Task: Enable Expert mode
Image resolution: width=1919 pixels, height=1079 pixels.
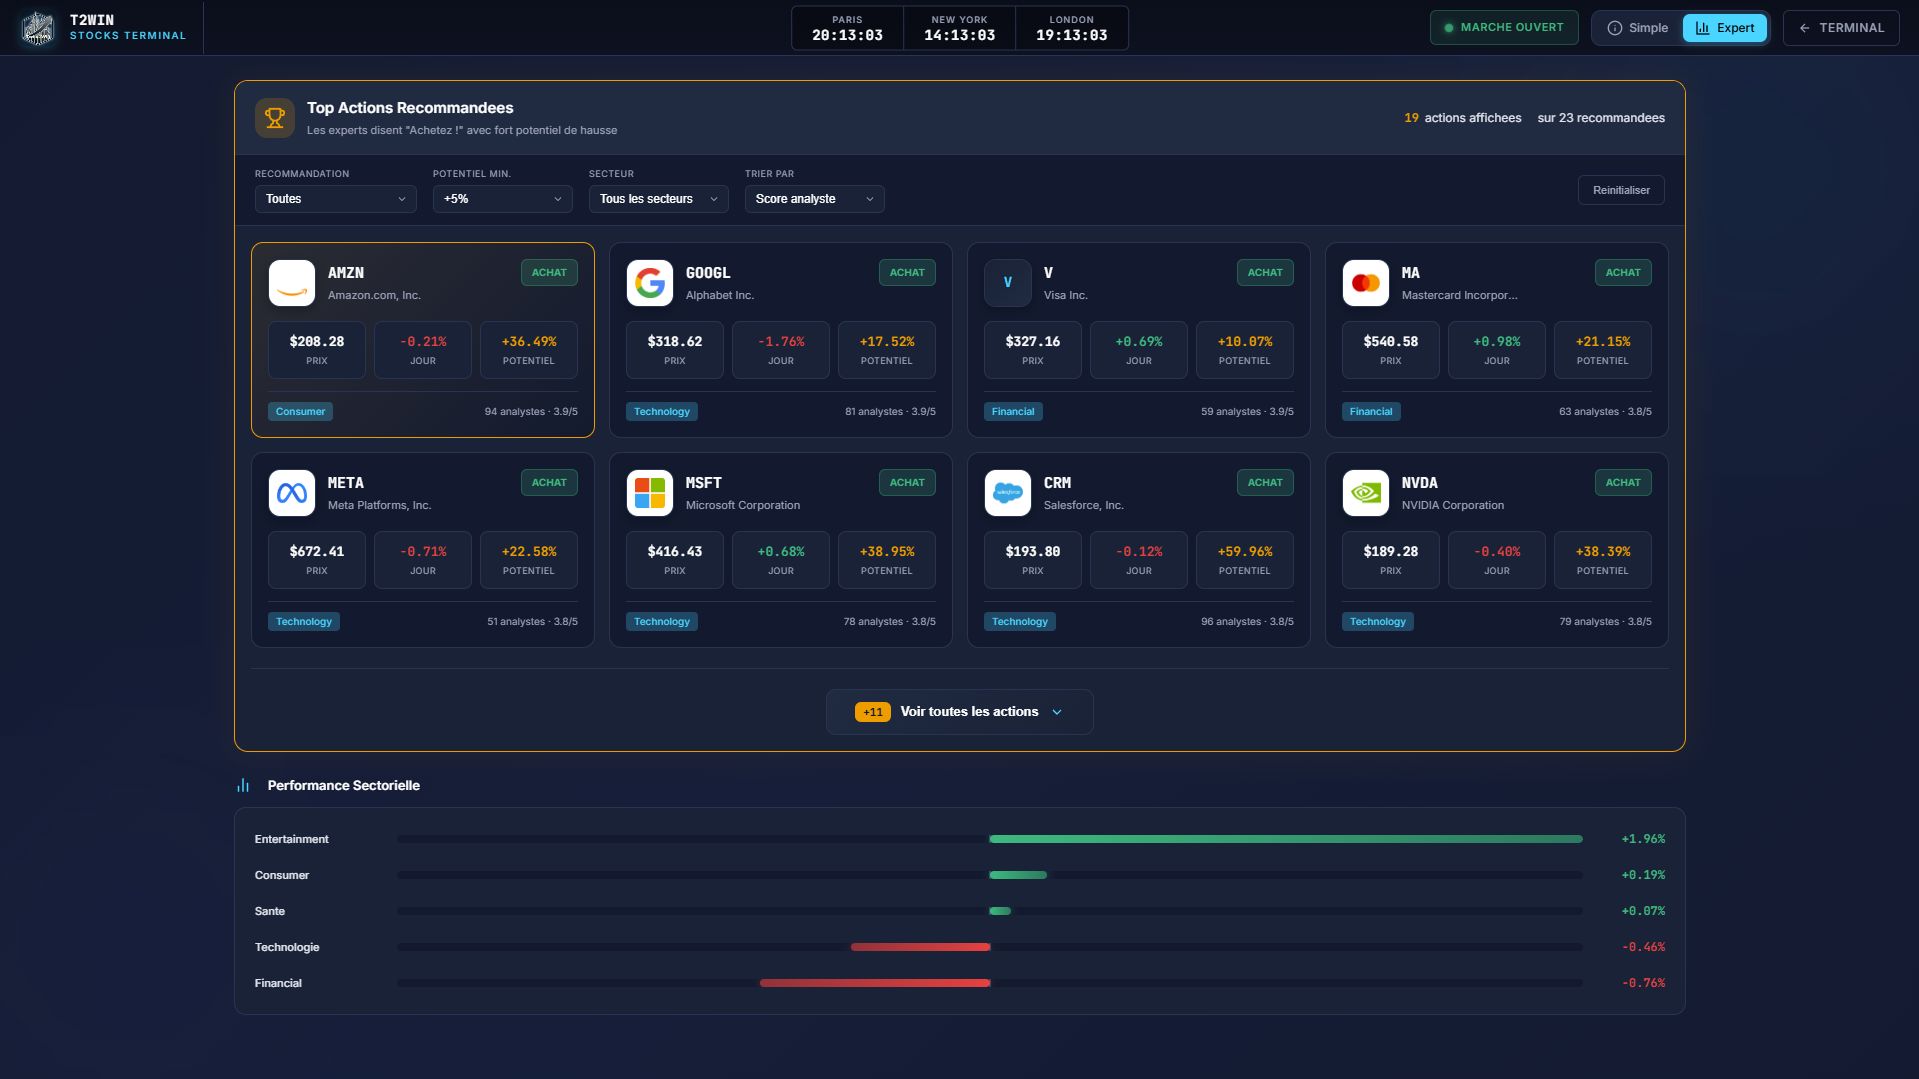Action: pyautogui.click(x=1724, y=28)
